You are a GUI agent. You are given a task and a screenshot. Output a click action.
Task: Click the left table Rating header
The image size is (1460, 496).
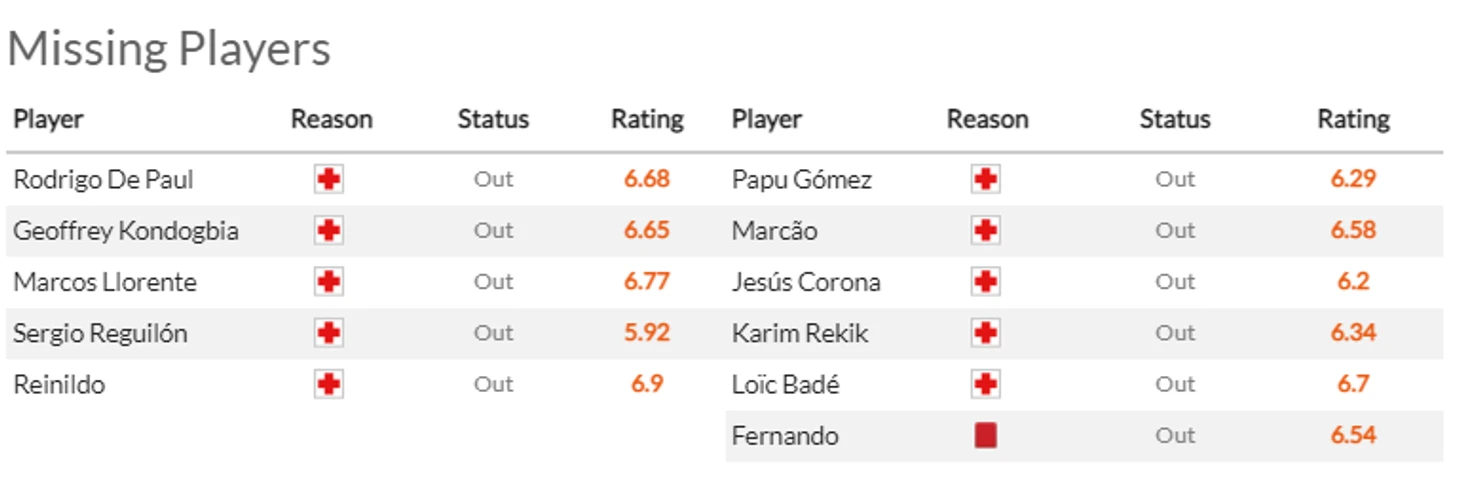click(x=647, y=119)
